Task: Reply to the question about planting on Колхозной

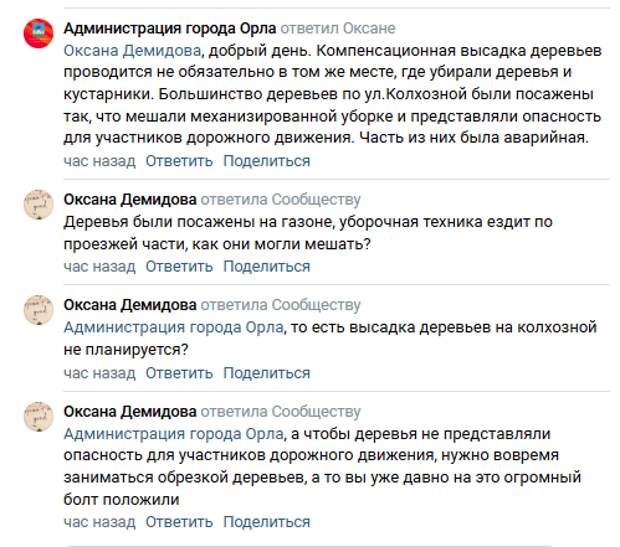Action: coord(179,373)
